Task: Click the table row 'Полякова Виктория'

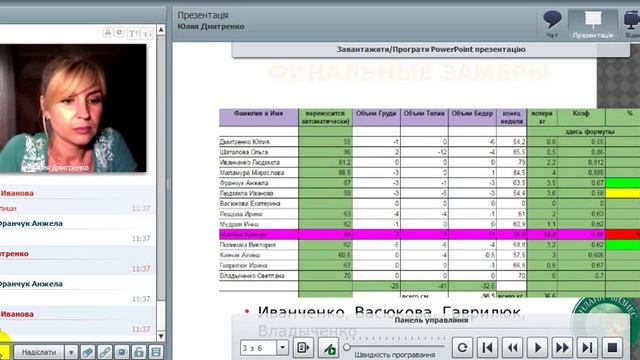Action: point(429,244)
